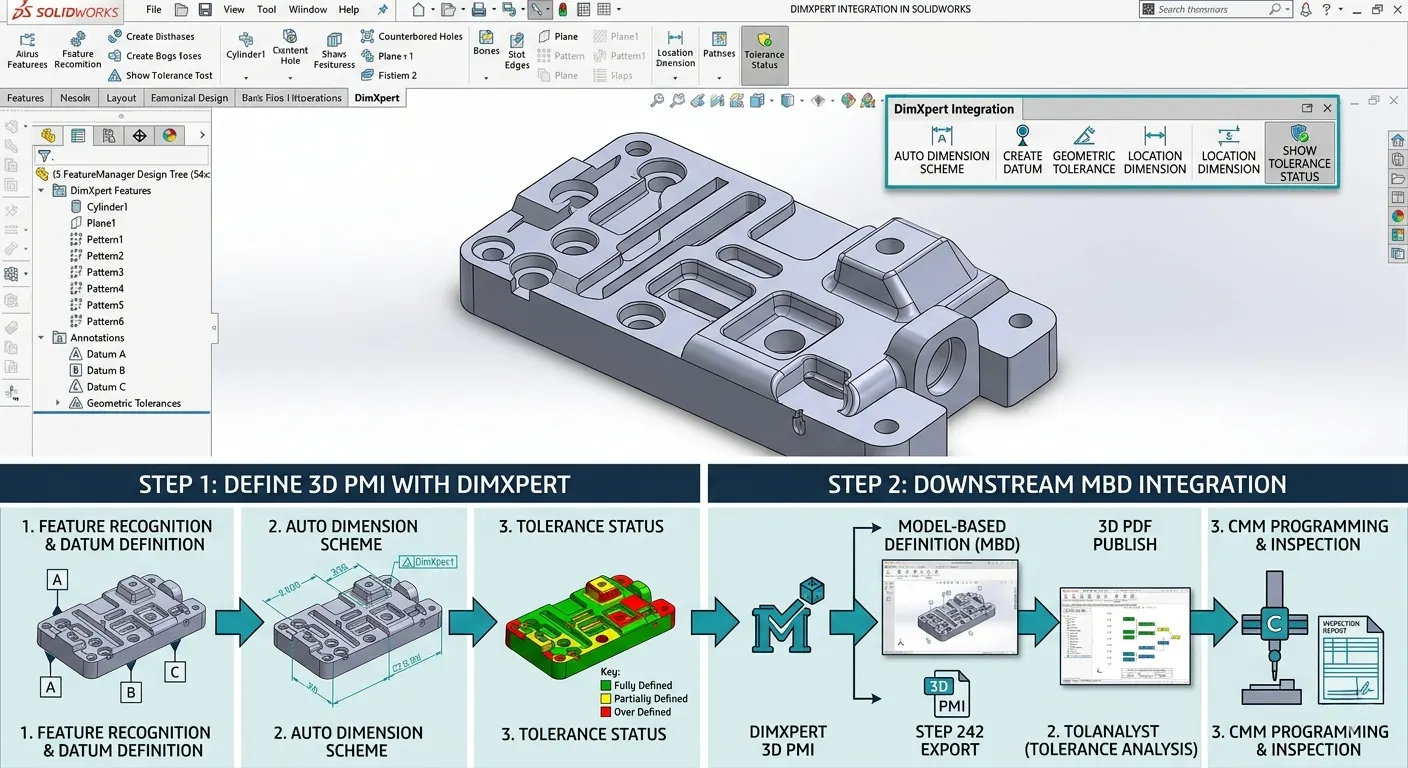Image resolution: width=1408 pixels, height=768 pixels.
Task: Click the house icon in top toolbar
Action: (x=419, y=10)
